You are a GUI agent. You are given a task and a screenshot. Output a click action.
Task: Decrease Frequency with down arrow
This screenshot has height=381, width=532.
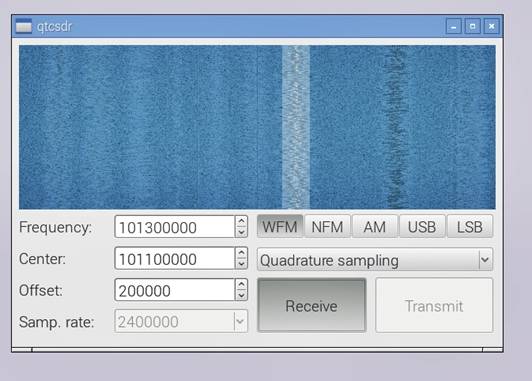coord(241,232)
